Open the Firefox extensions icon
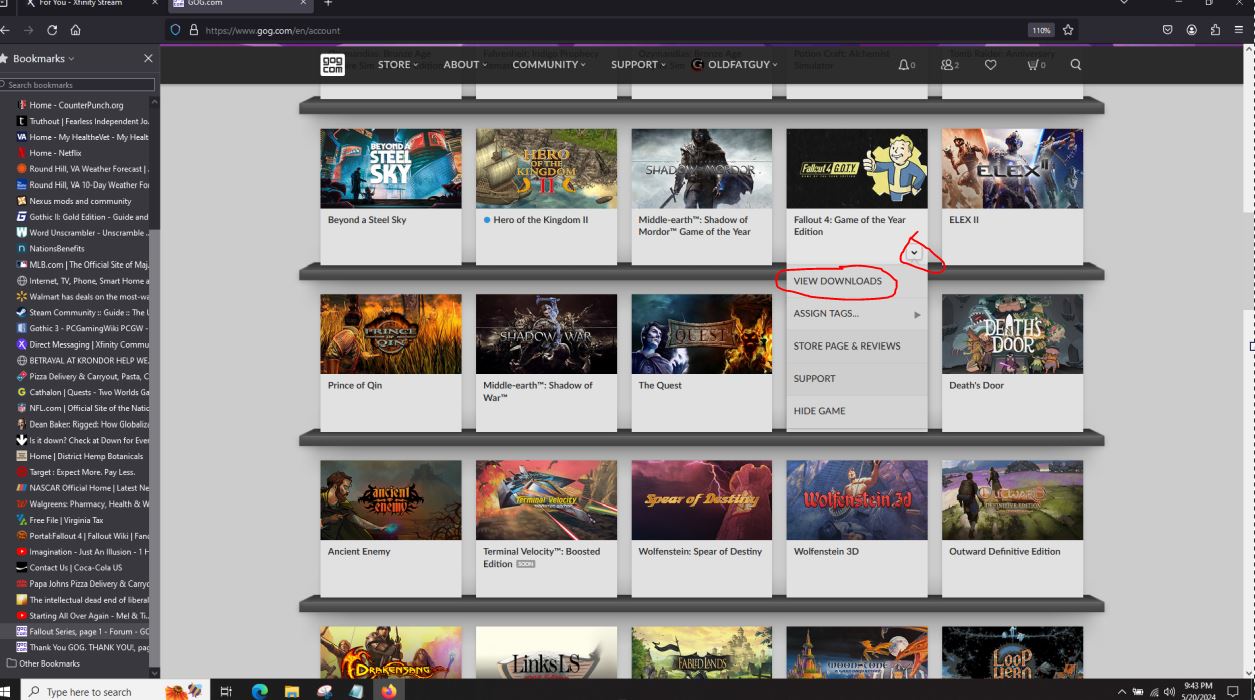Screen dimensions: 1255x700 [1215, 30]
